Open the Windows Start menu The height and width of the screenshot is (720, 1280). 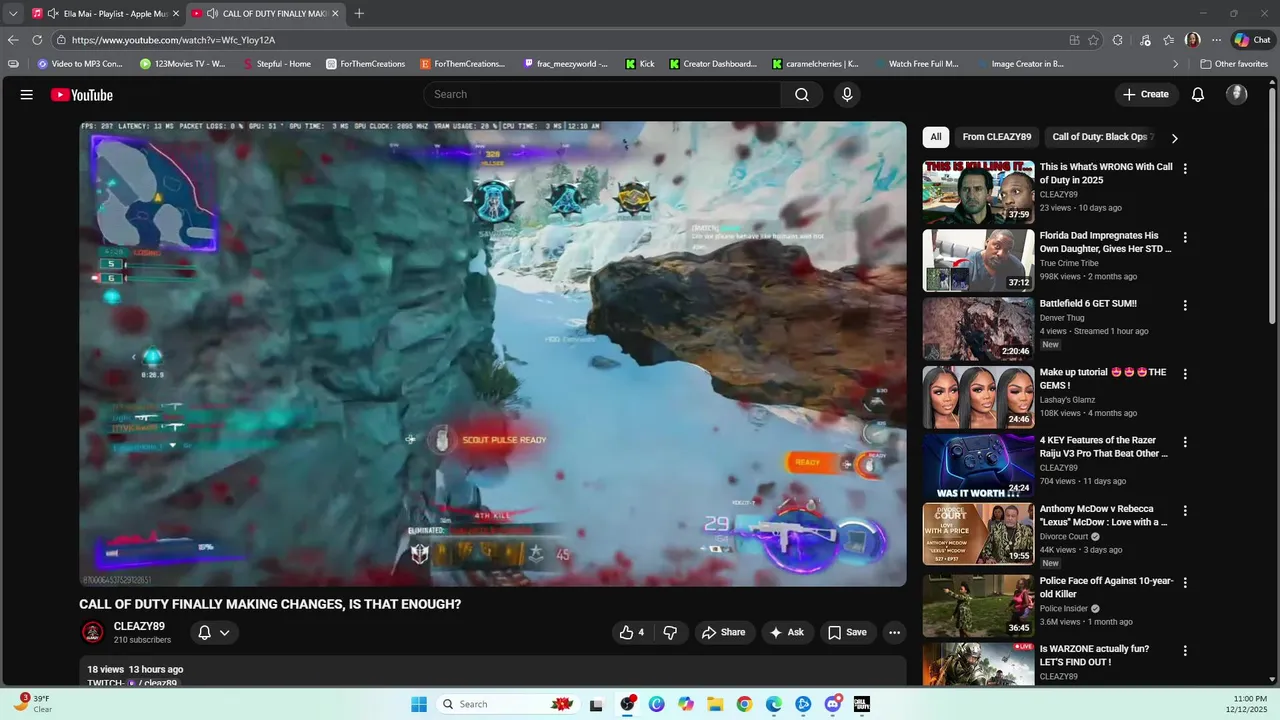(419, 704)
